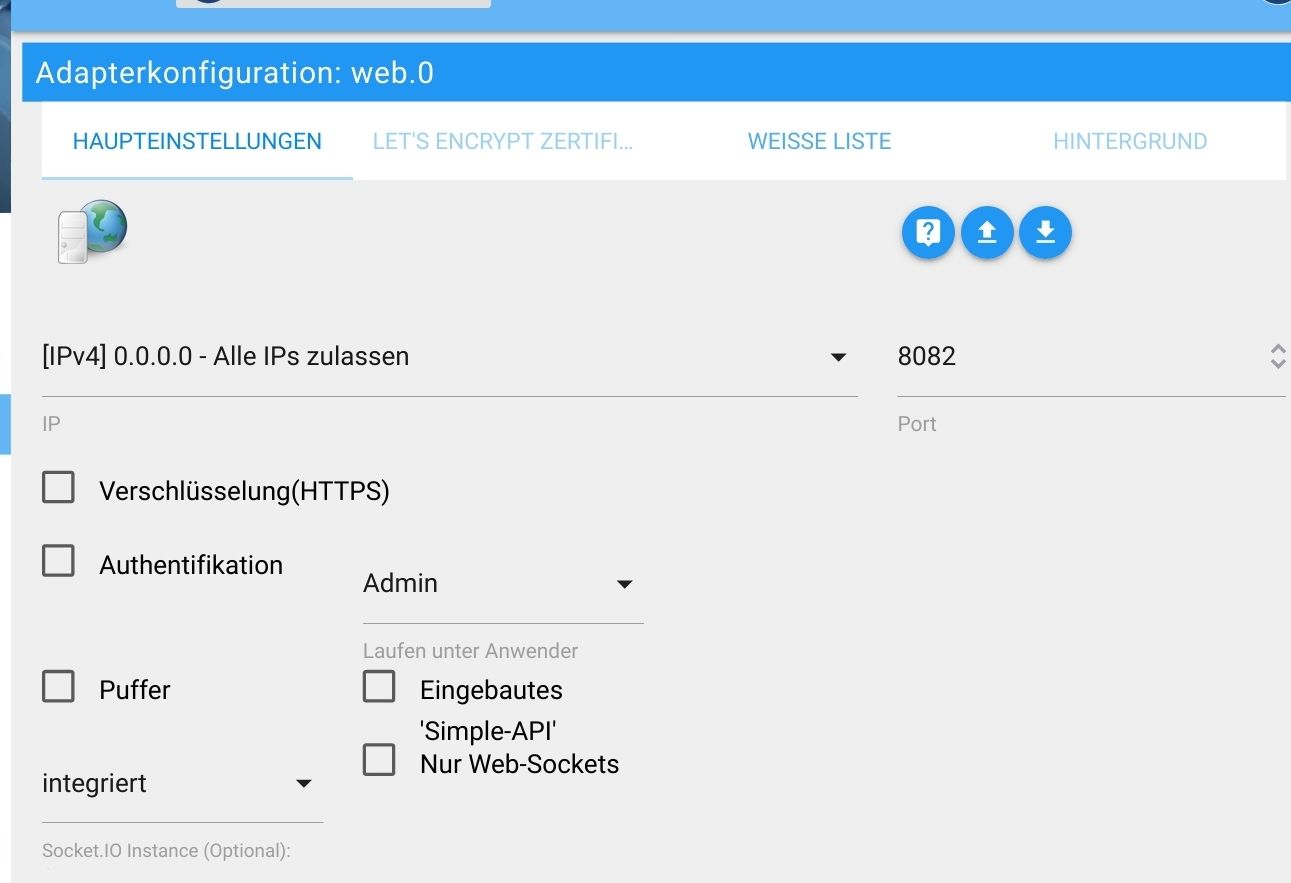Click the dropdown arrow next to Admin
Viewport: 1291px width, 883px height.
[x=625, y=584]
